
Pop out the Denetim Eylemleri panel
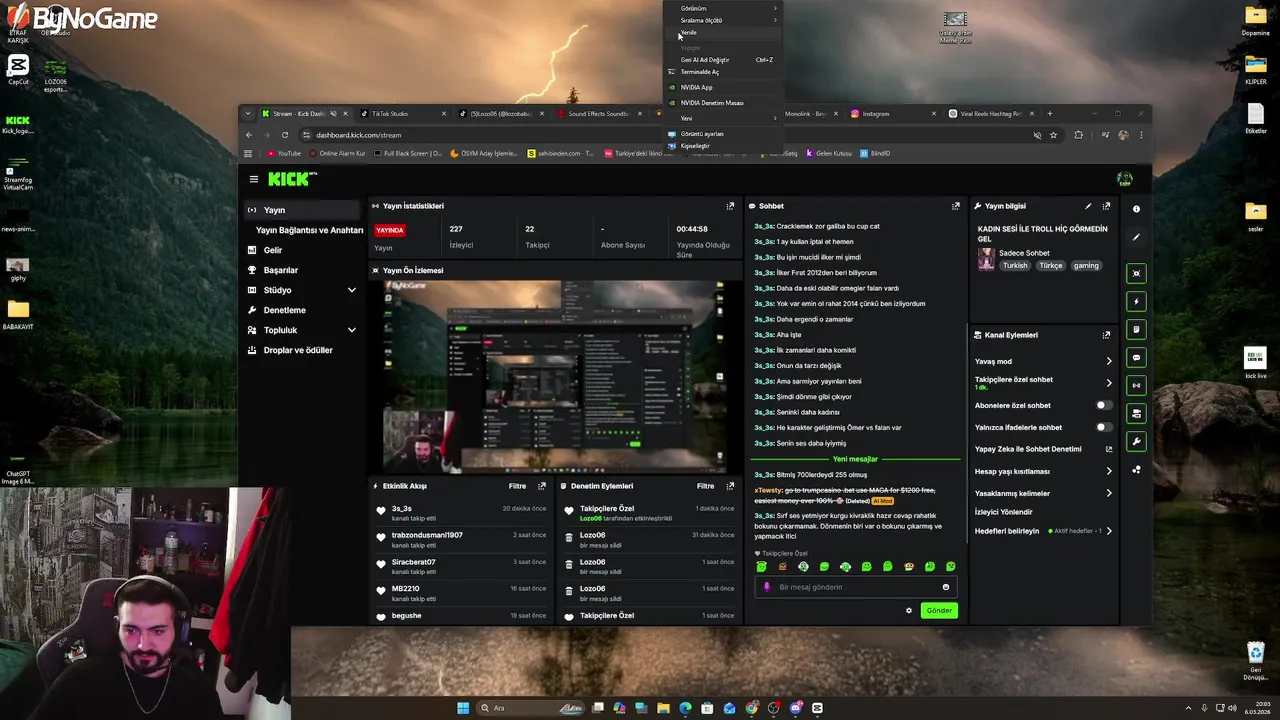pyautogui.click(x=730, y=486)
